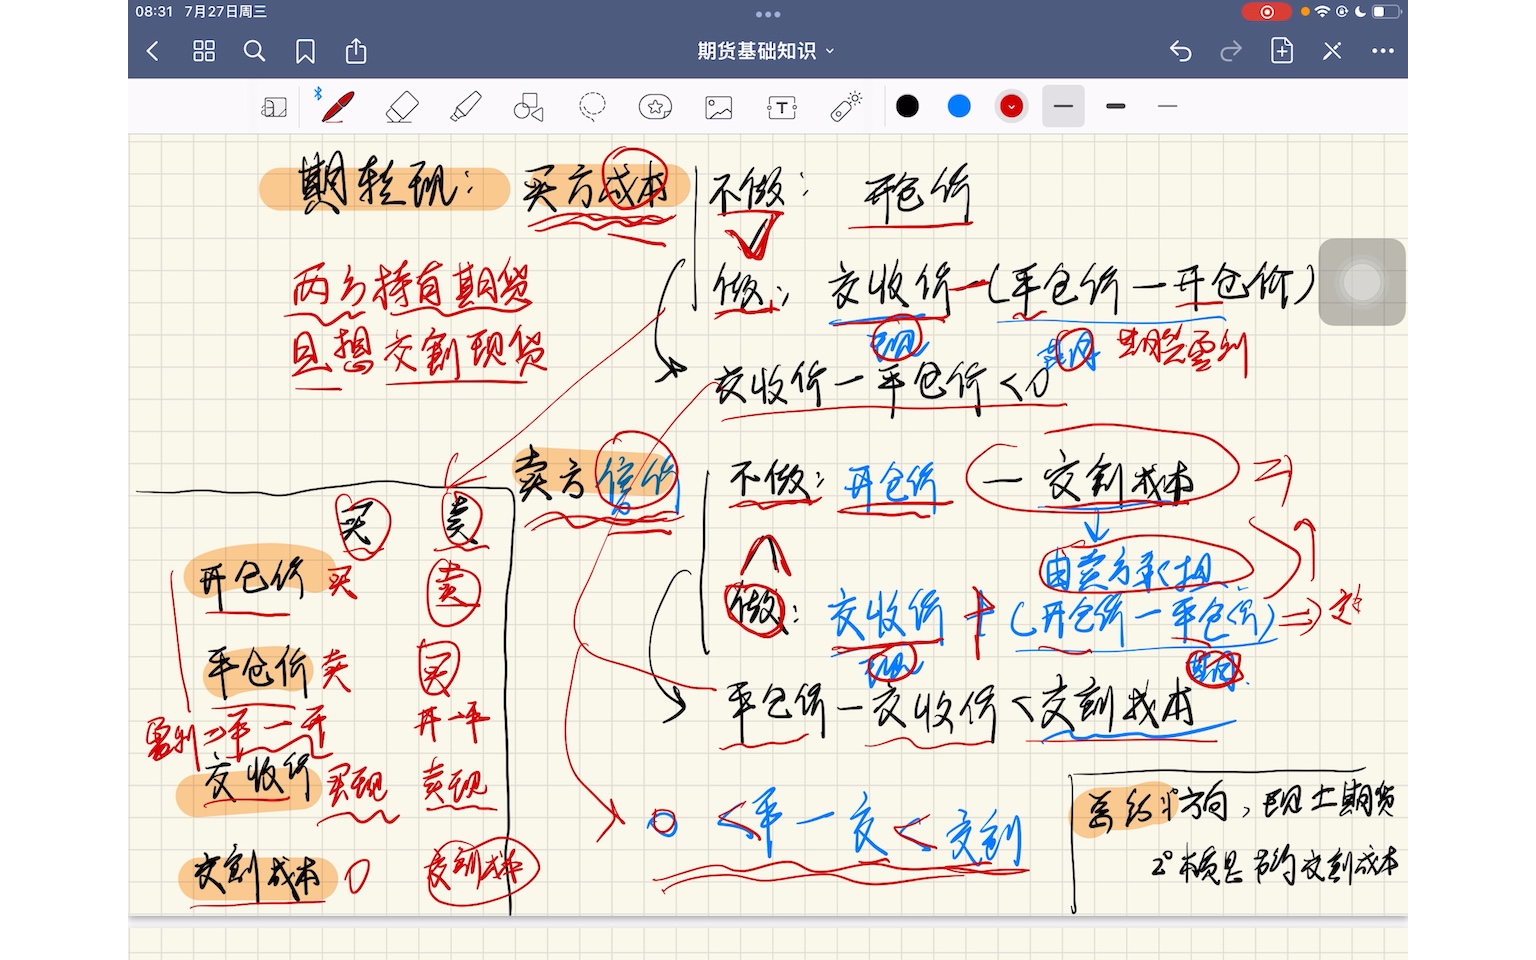Select the thinnest stroke width

point(1167,106)
